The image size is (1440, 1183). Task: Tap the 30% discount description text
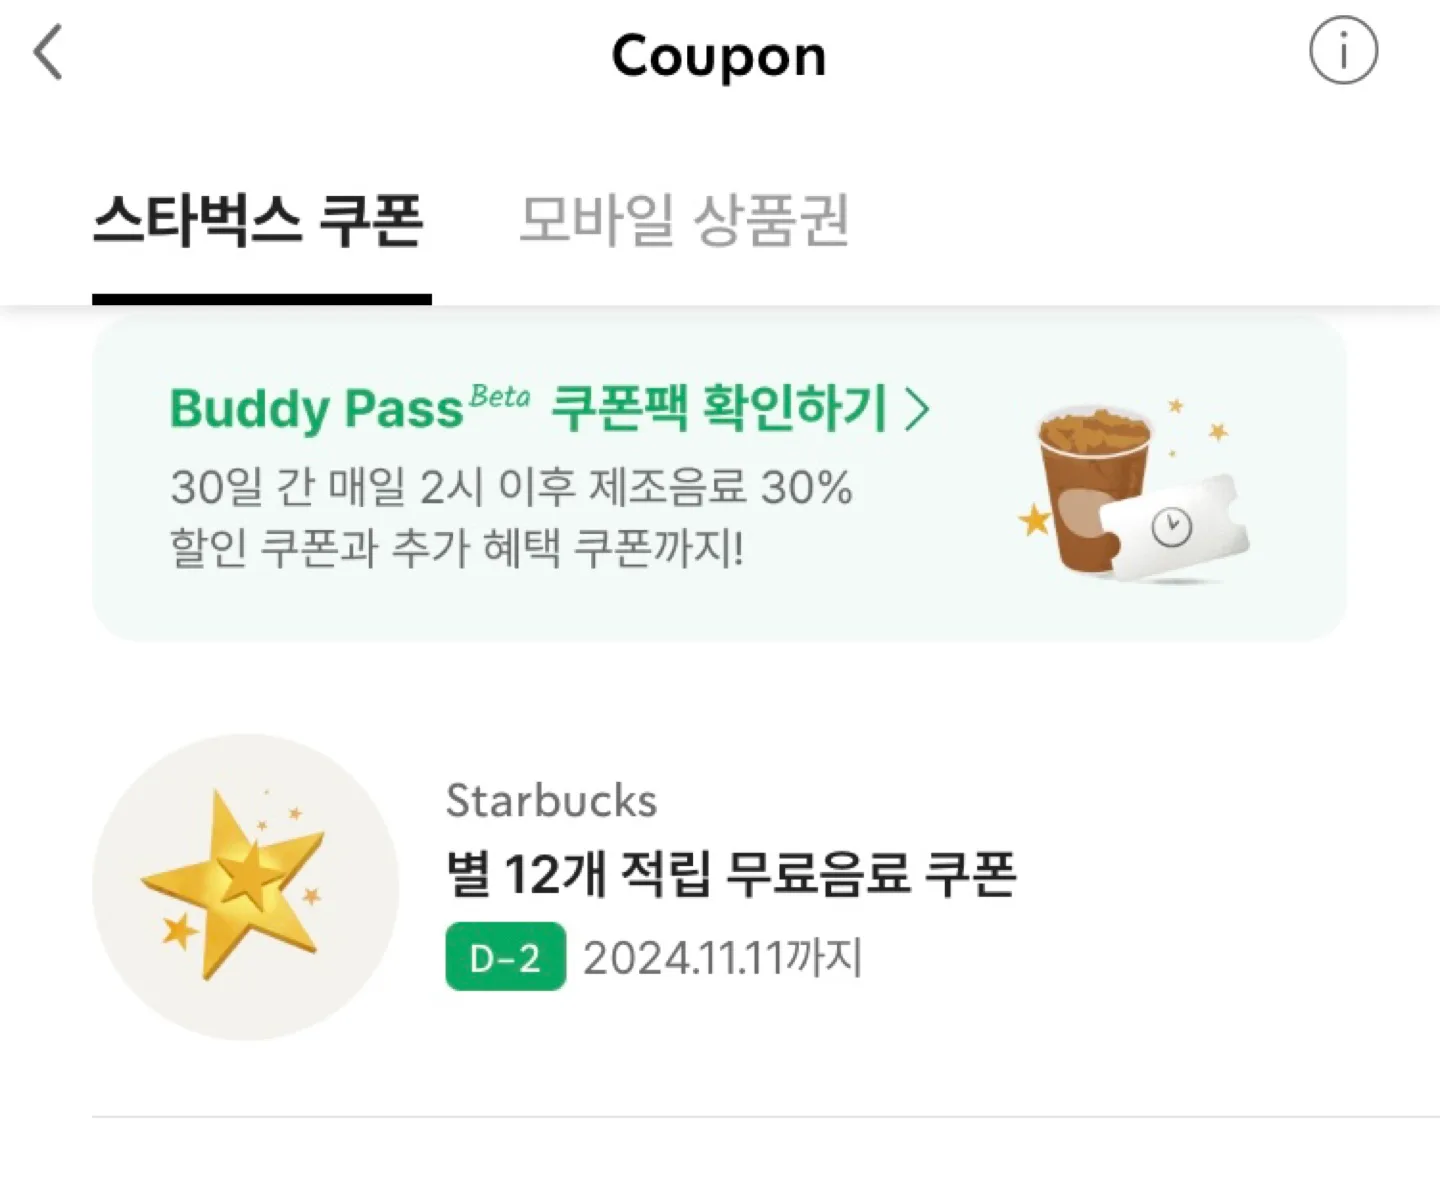(511, 488)
